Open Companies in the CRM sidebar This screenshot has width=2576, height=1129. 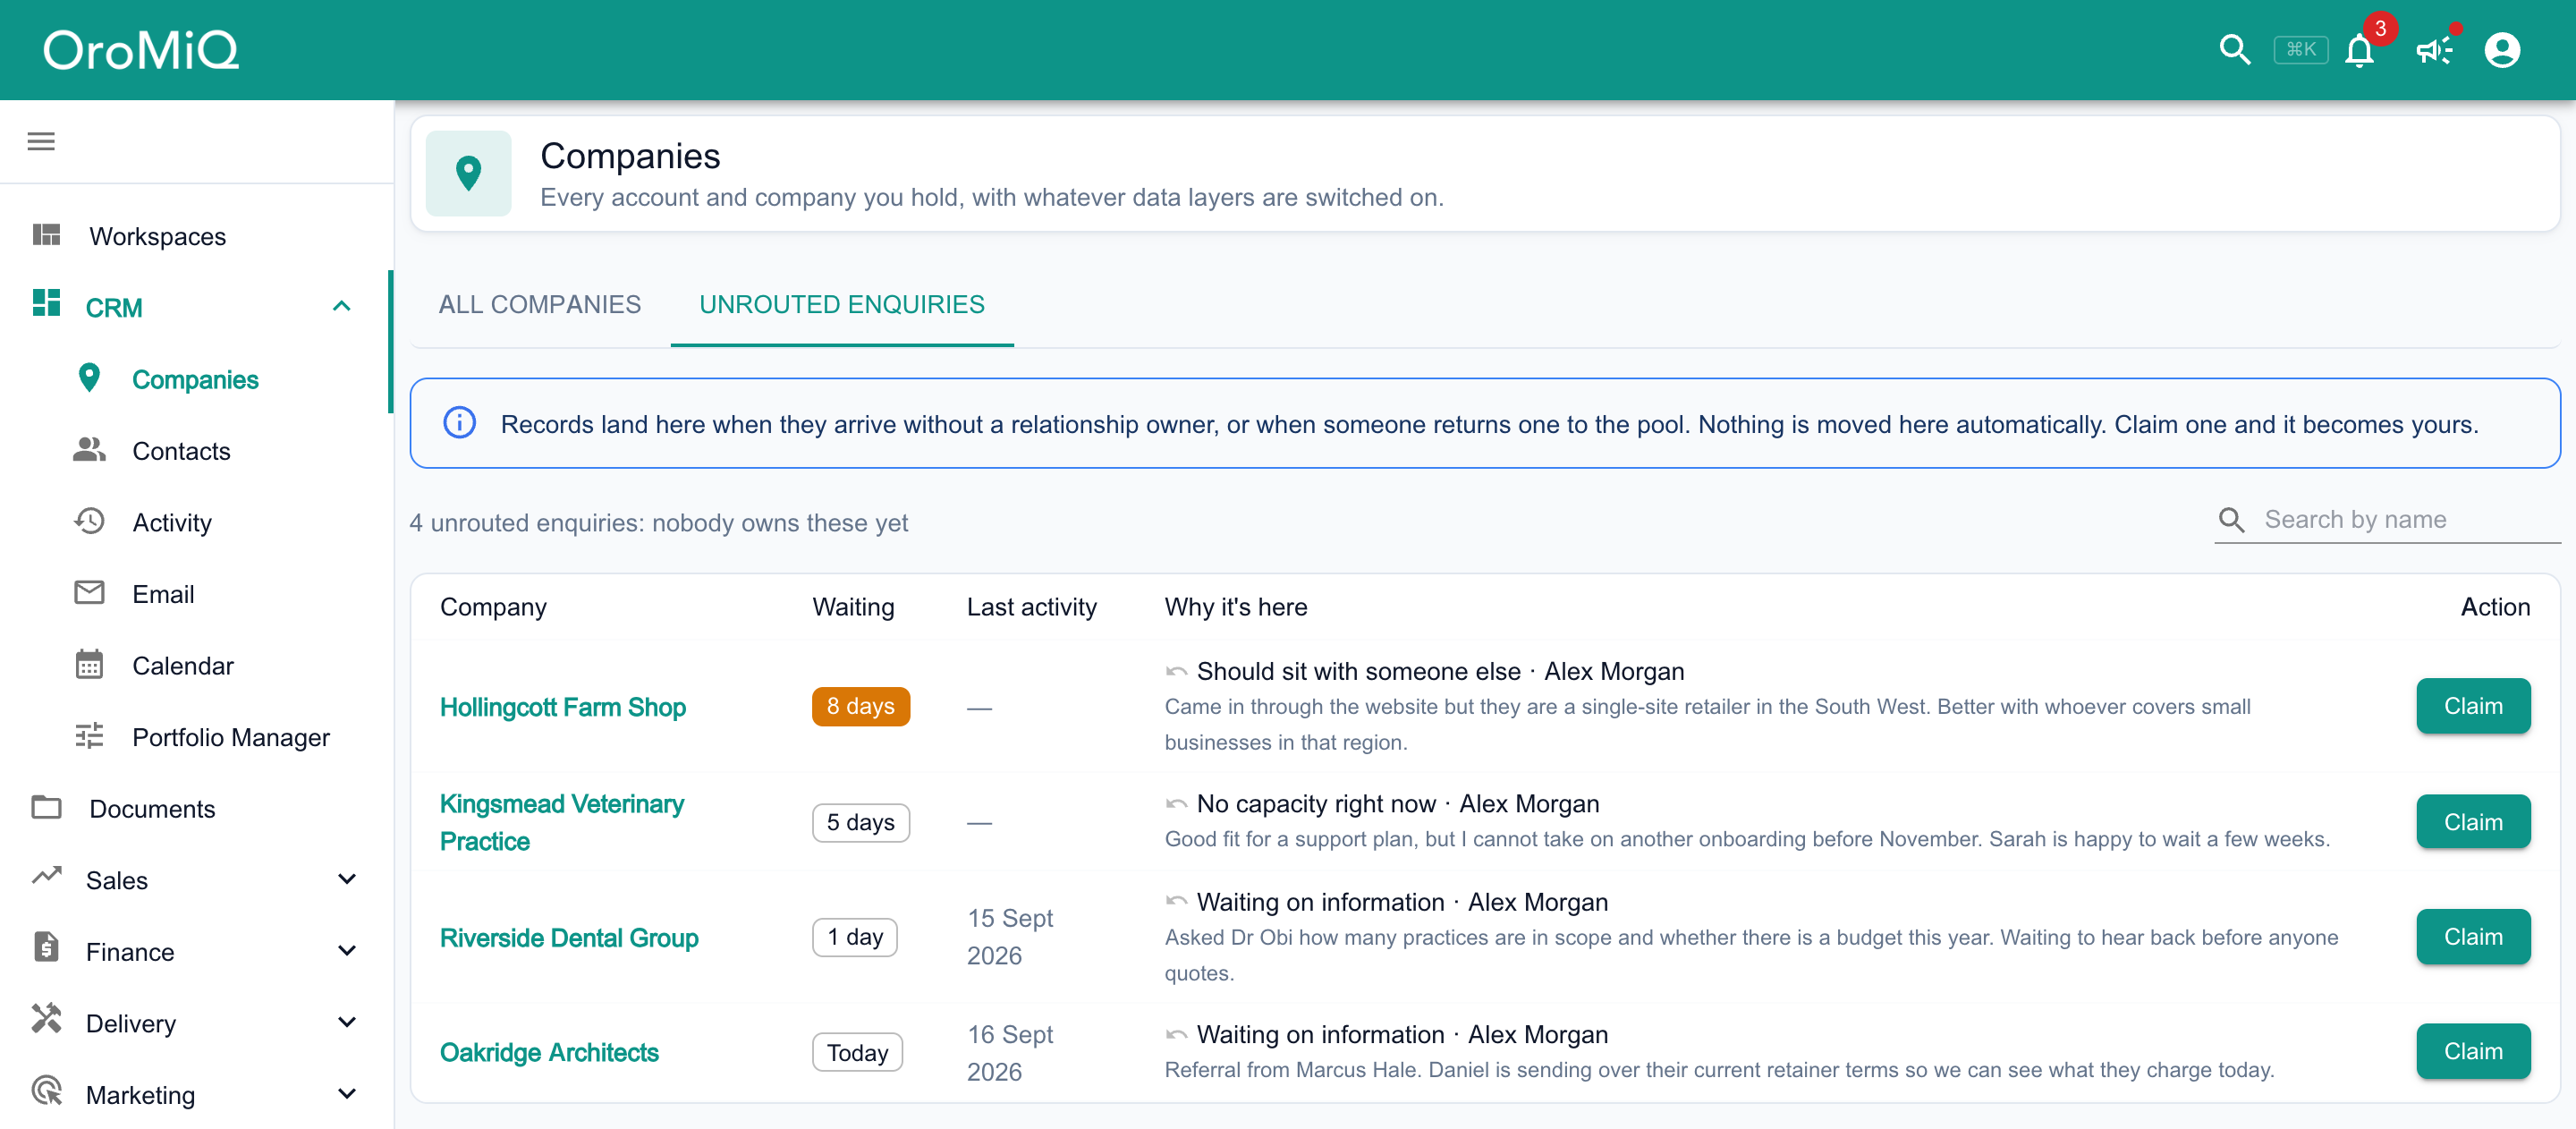[196, 379]
